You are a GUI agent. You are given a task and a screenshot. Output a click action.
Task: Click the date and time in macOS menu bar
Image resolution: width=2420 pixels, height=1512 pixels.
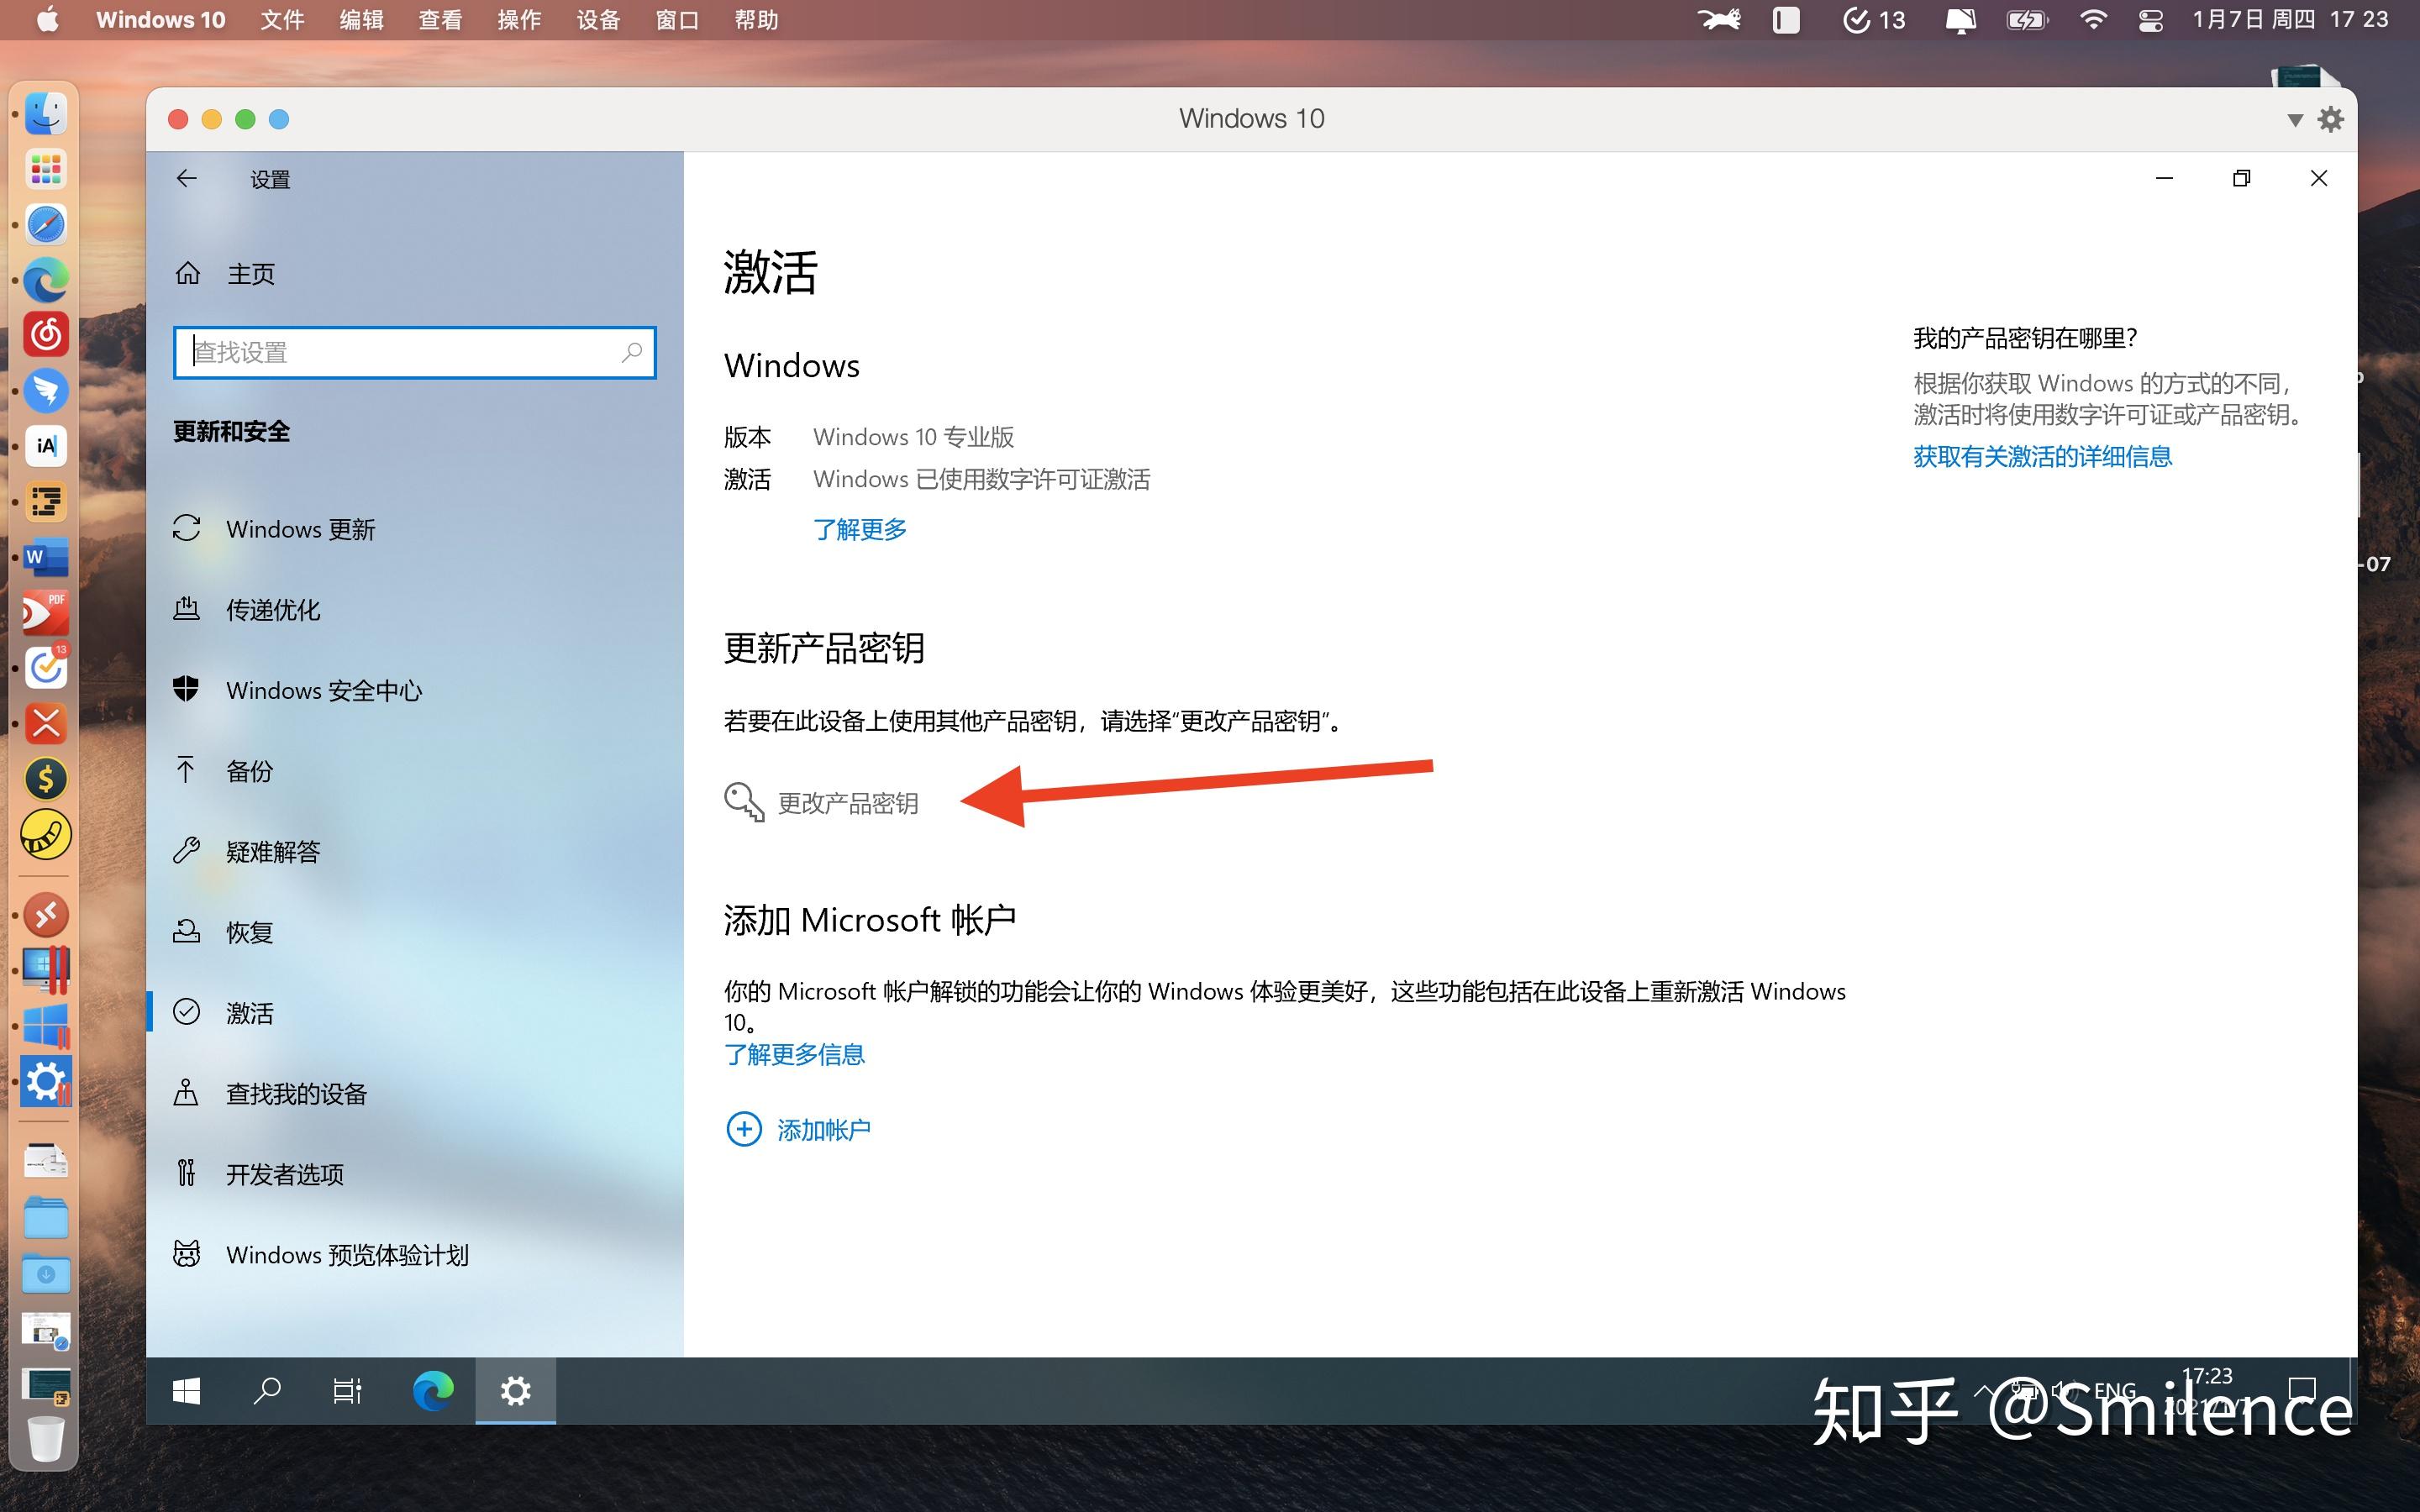2290,20
